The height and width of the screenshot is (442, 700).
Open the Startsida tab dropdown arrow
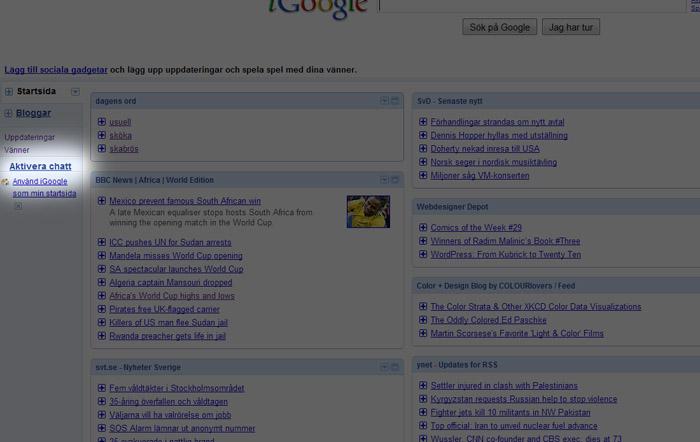pyautogui.click(x=75, y=91)
